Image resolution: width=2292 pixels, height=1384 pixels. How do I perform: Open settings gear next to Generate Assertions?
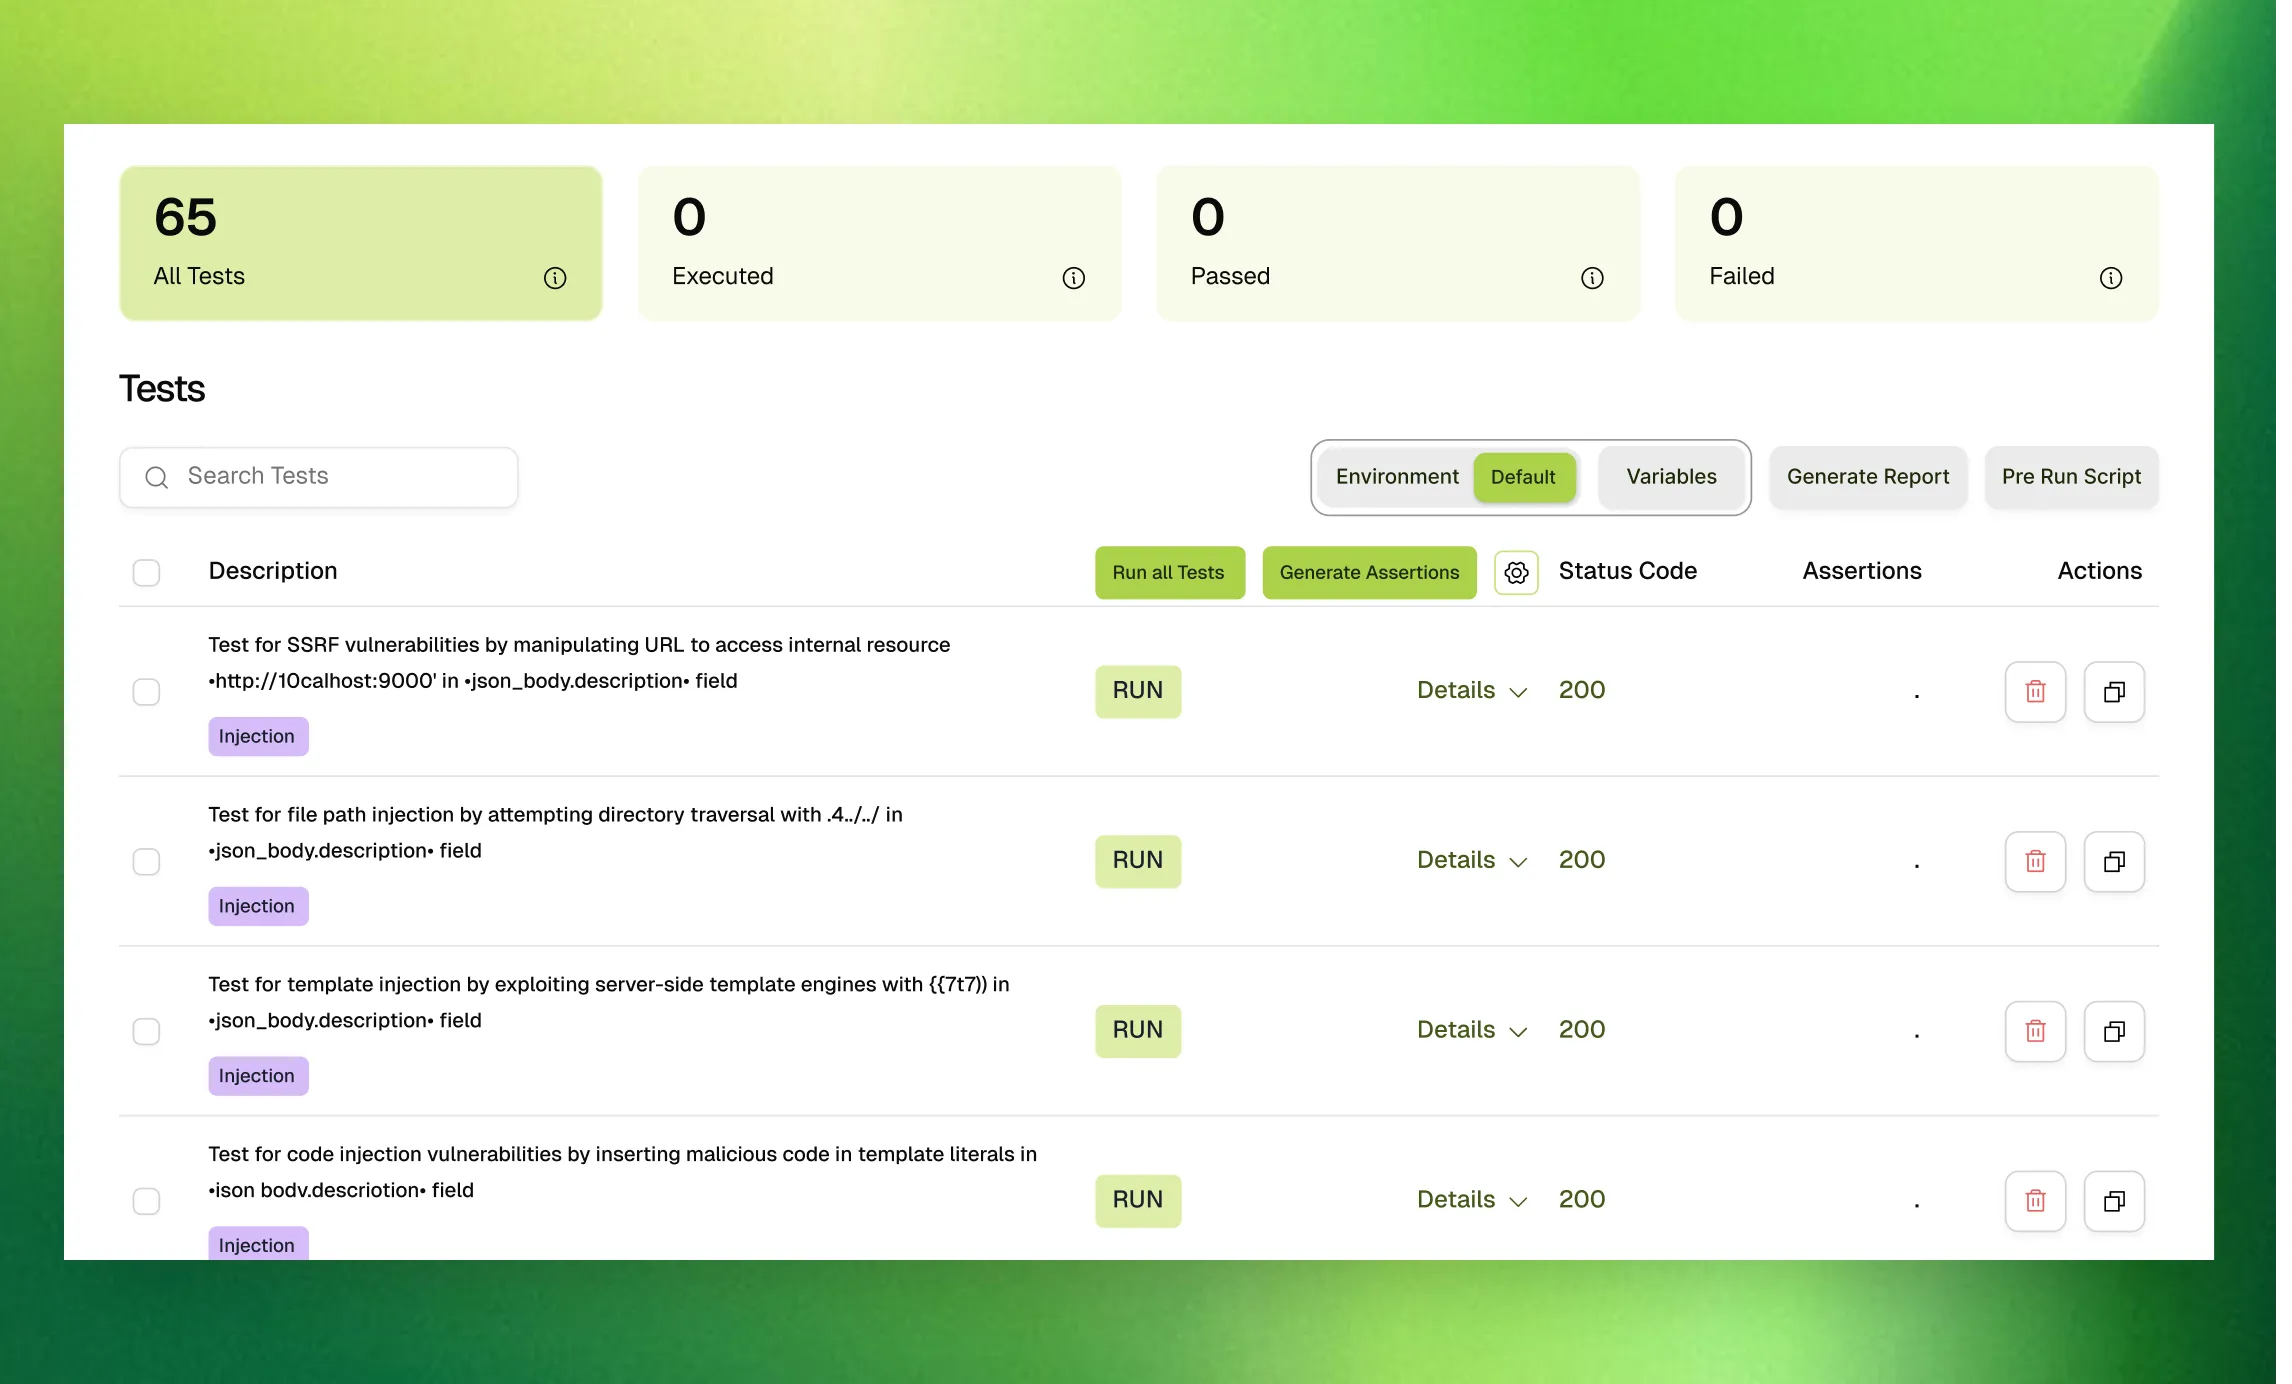pos(1516,573)
